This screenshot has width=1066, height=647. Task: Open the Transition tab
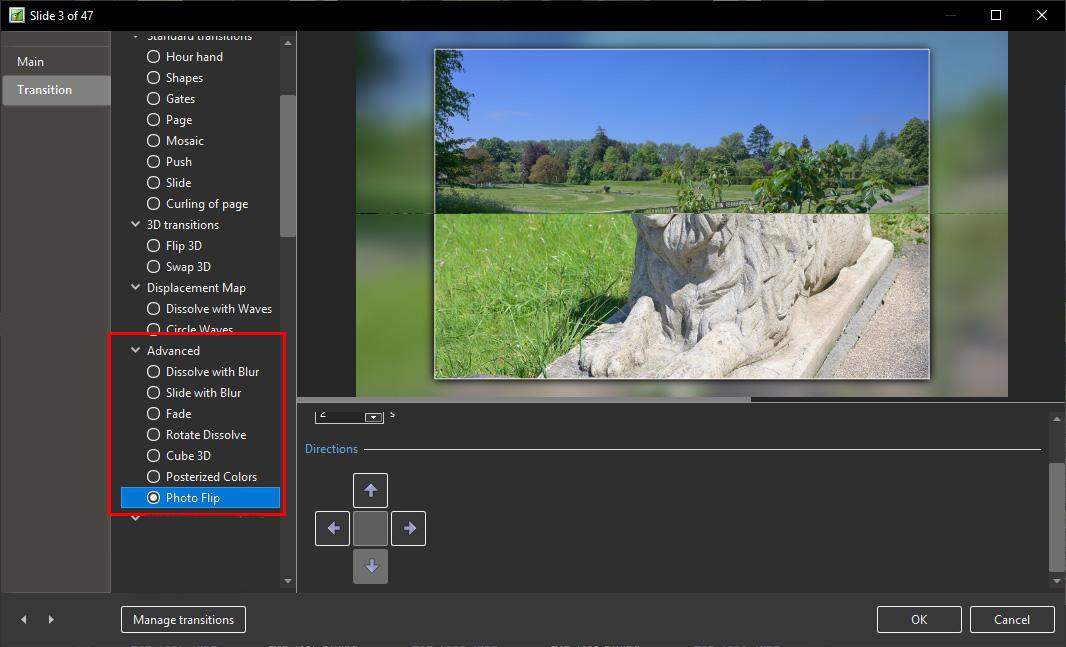45,90
